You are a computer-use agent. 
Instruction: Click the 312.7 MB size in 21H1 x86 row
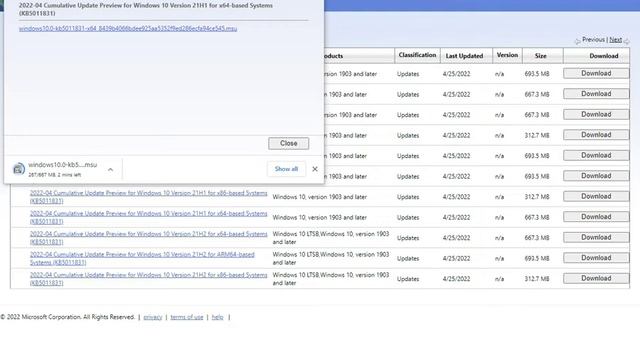click(537, 197)
